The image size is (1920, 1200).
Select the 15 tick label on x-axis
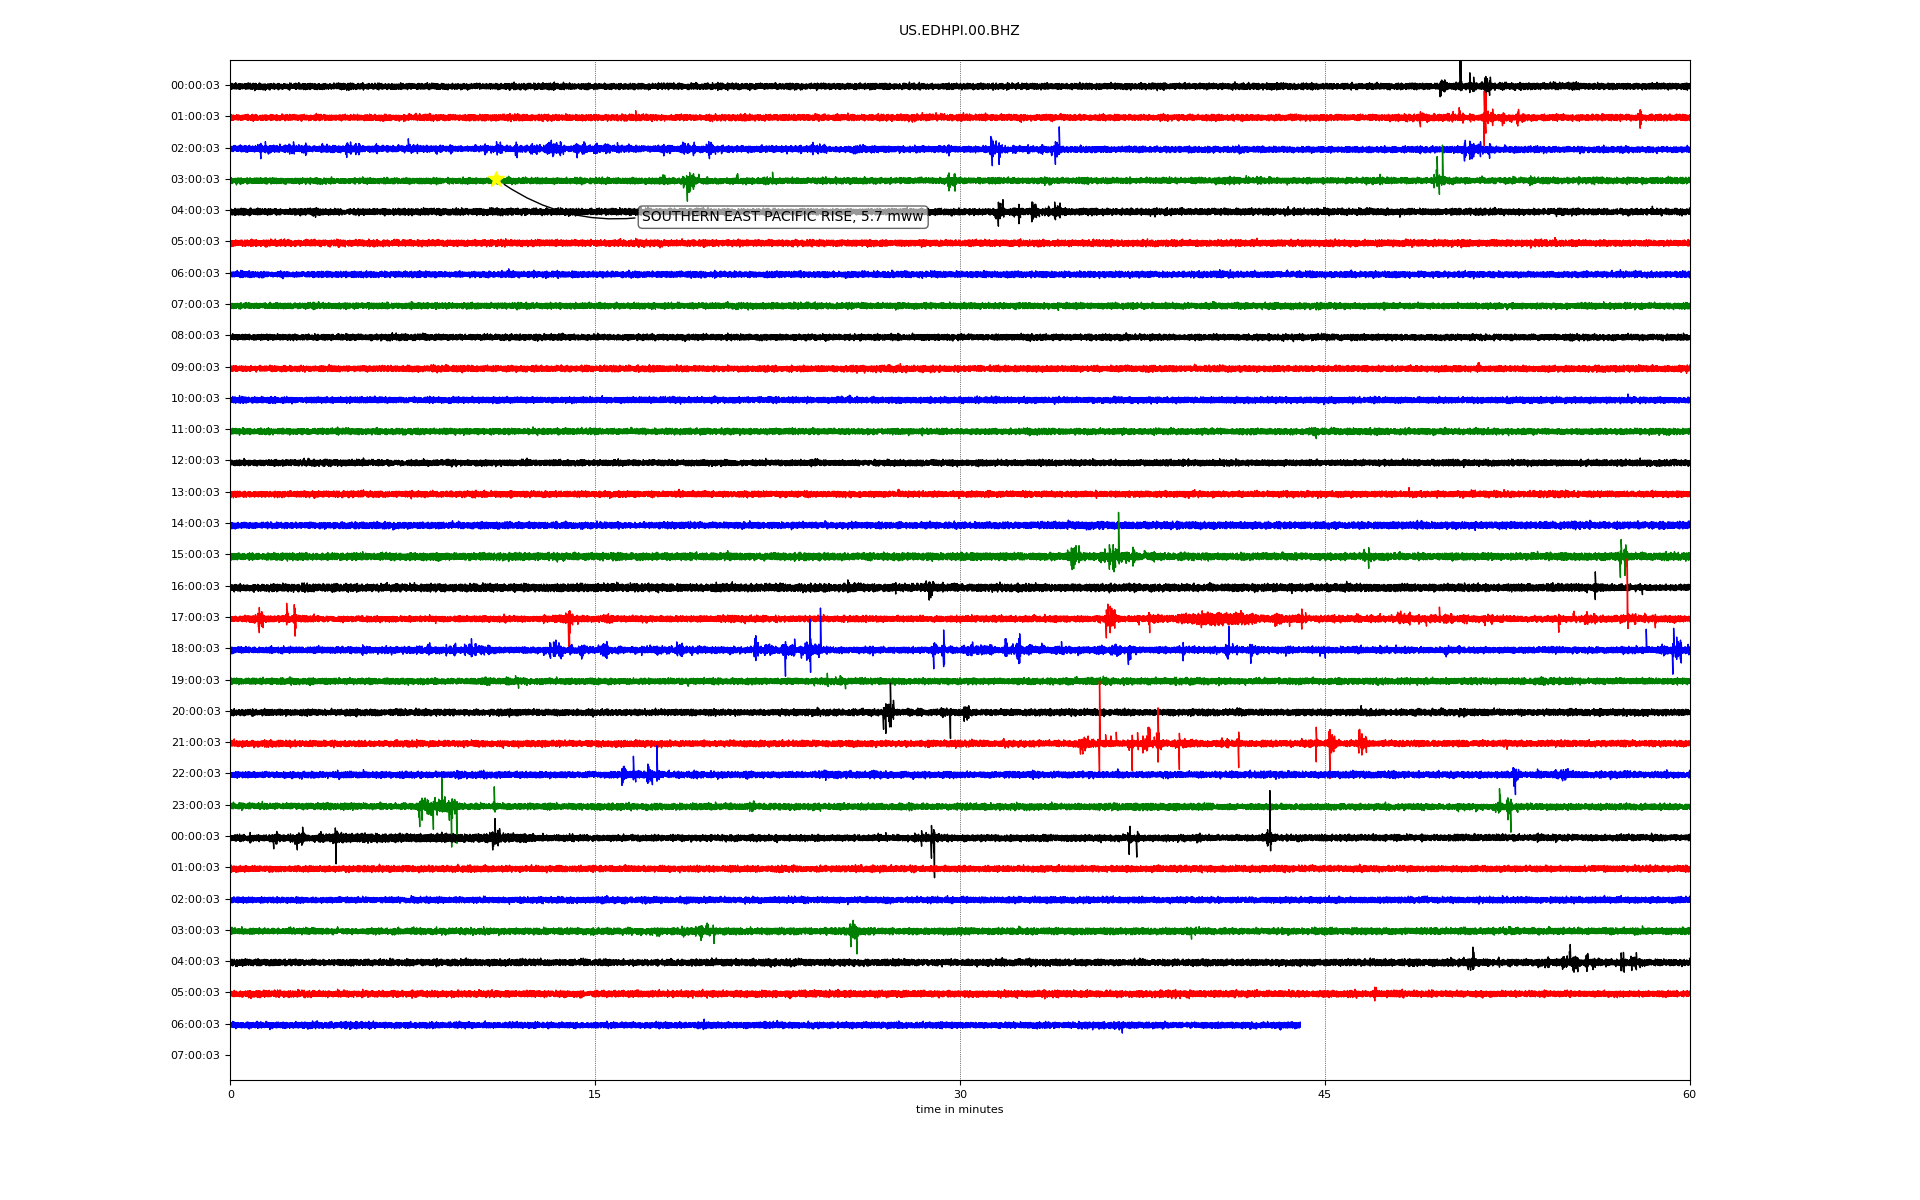tap(595, 1094)
